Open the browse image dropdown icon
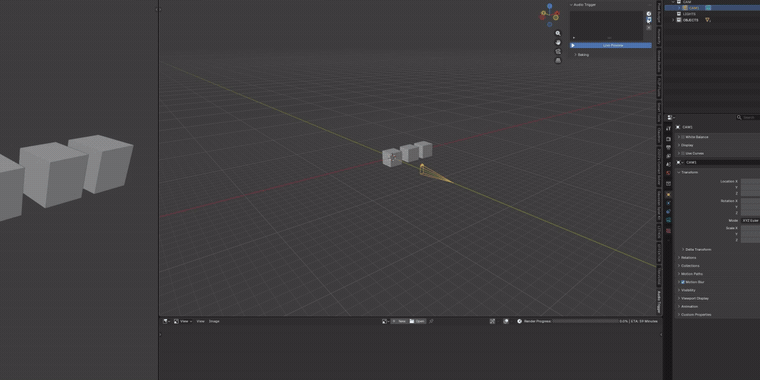The width and height of the screenshot is (760, 380). (385, 321)
